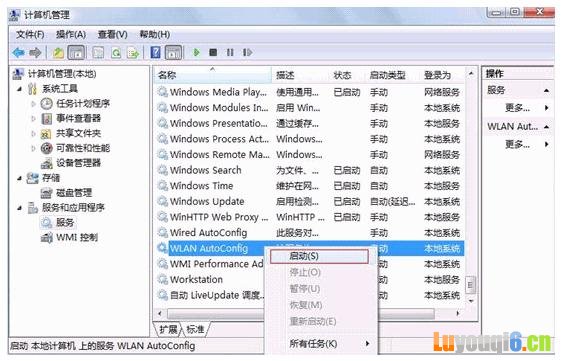The height and width of the screenshot is (361, 564).
Task: Sort by the 名称 column header
Action: [213, 75]
